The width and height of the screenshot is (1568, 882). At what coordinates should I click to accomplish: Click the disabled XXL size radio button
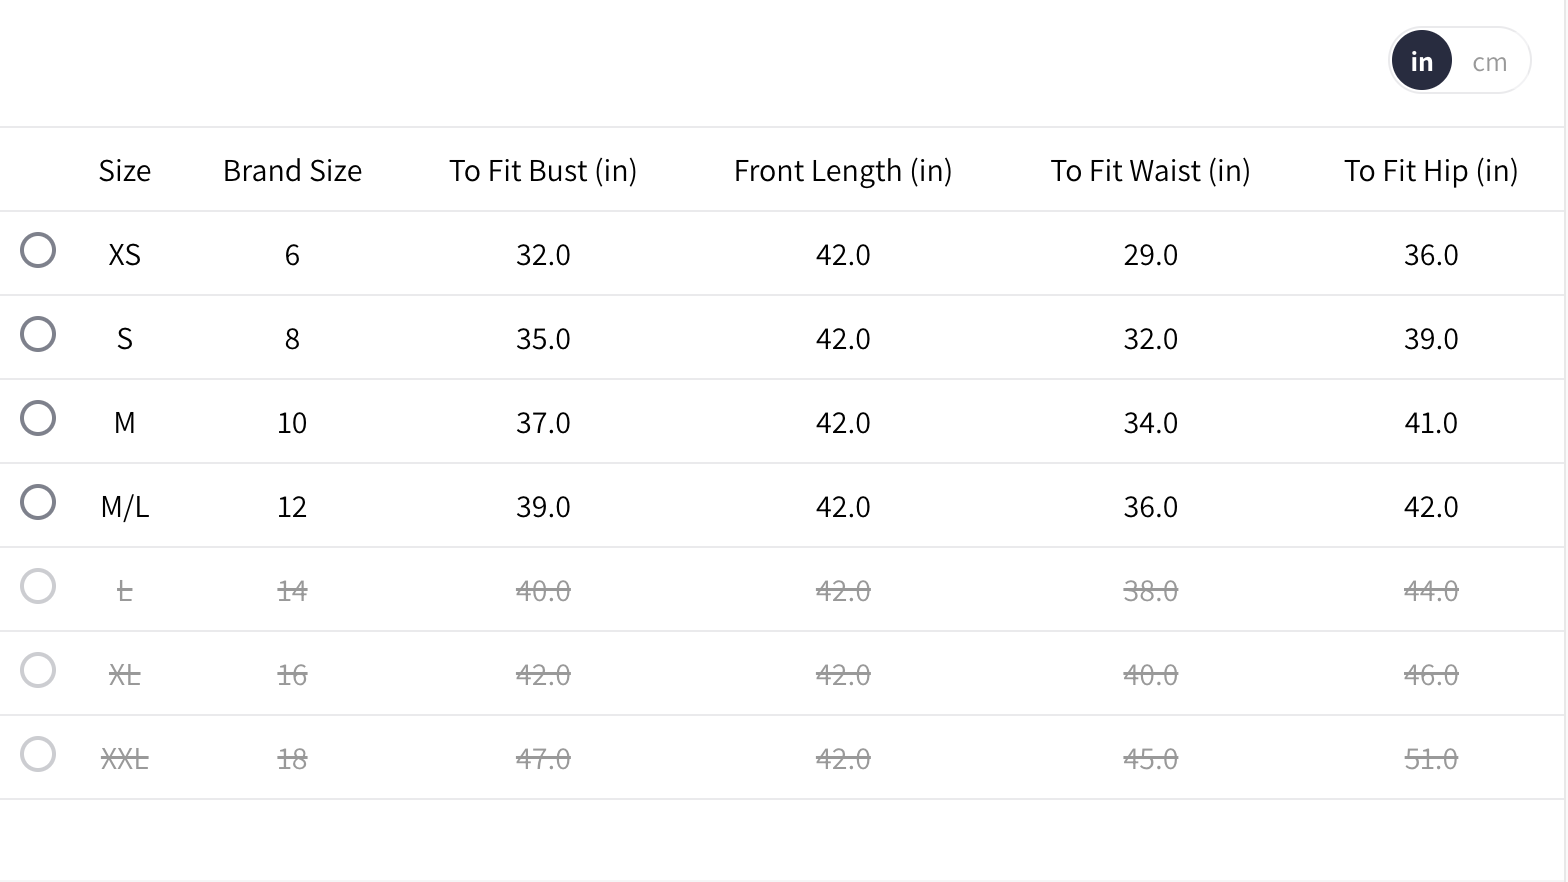click(x=38, y=754)
